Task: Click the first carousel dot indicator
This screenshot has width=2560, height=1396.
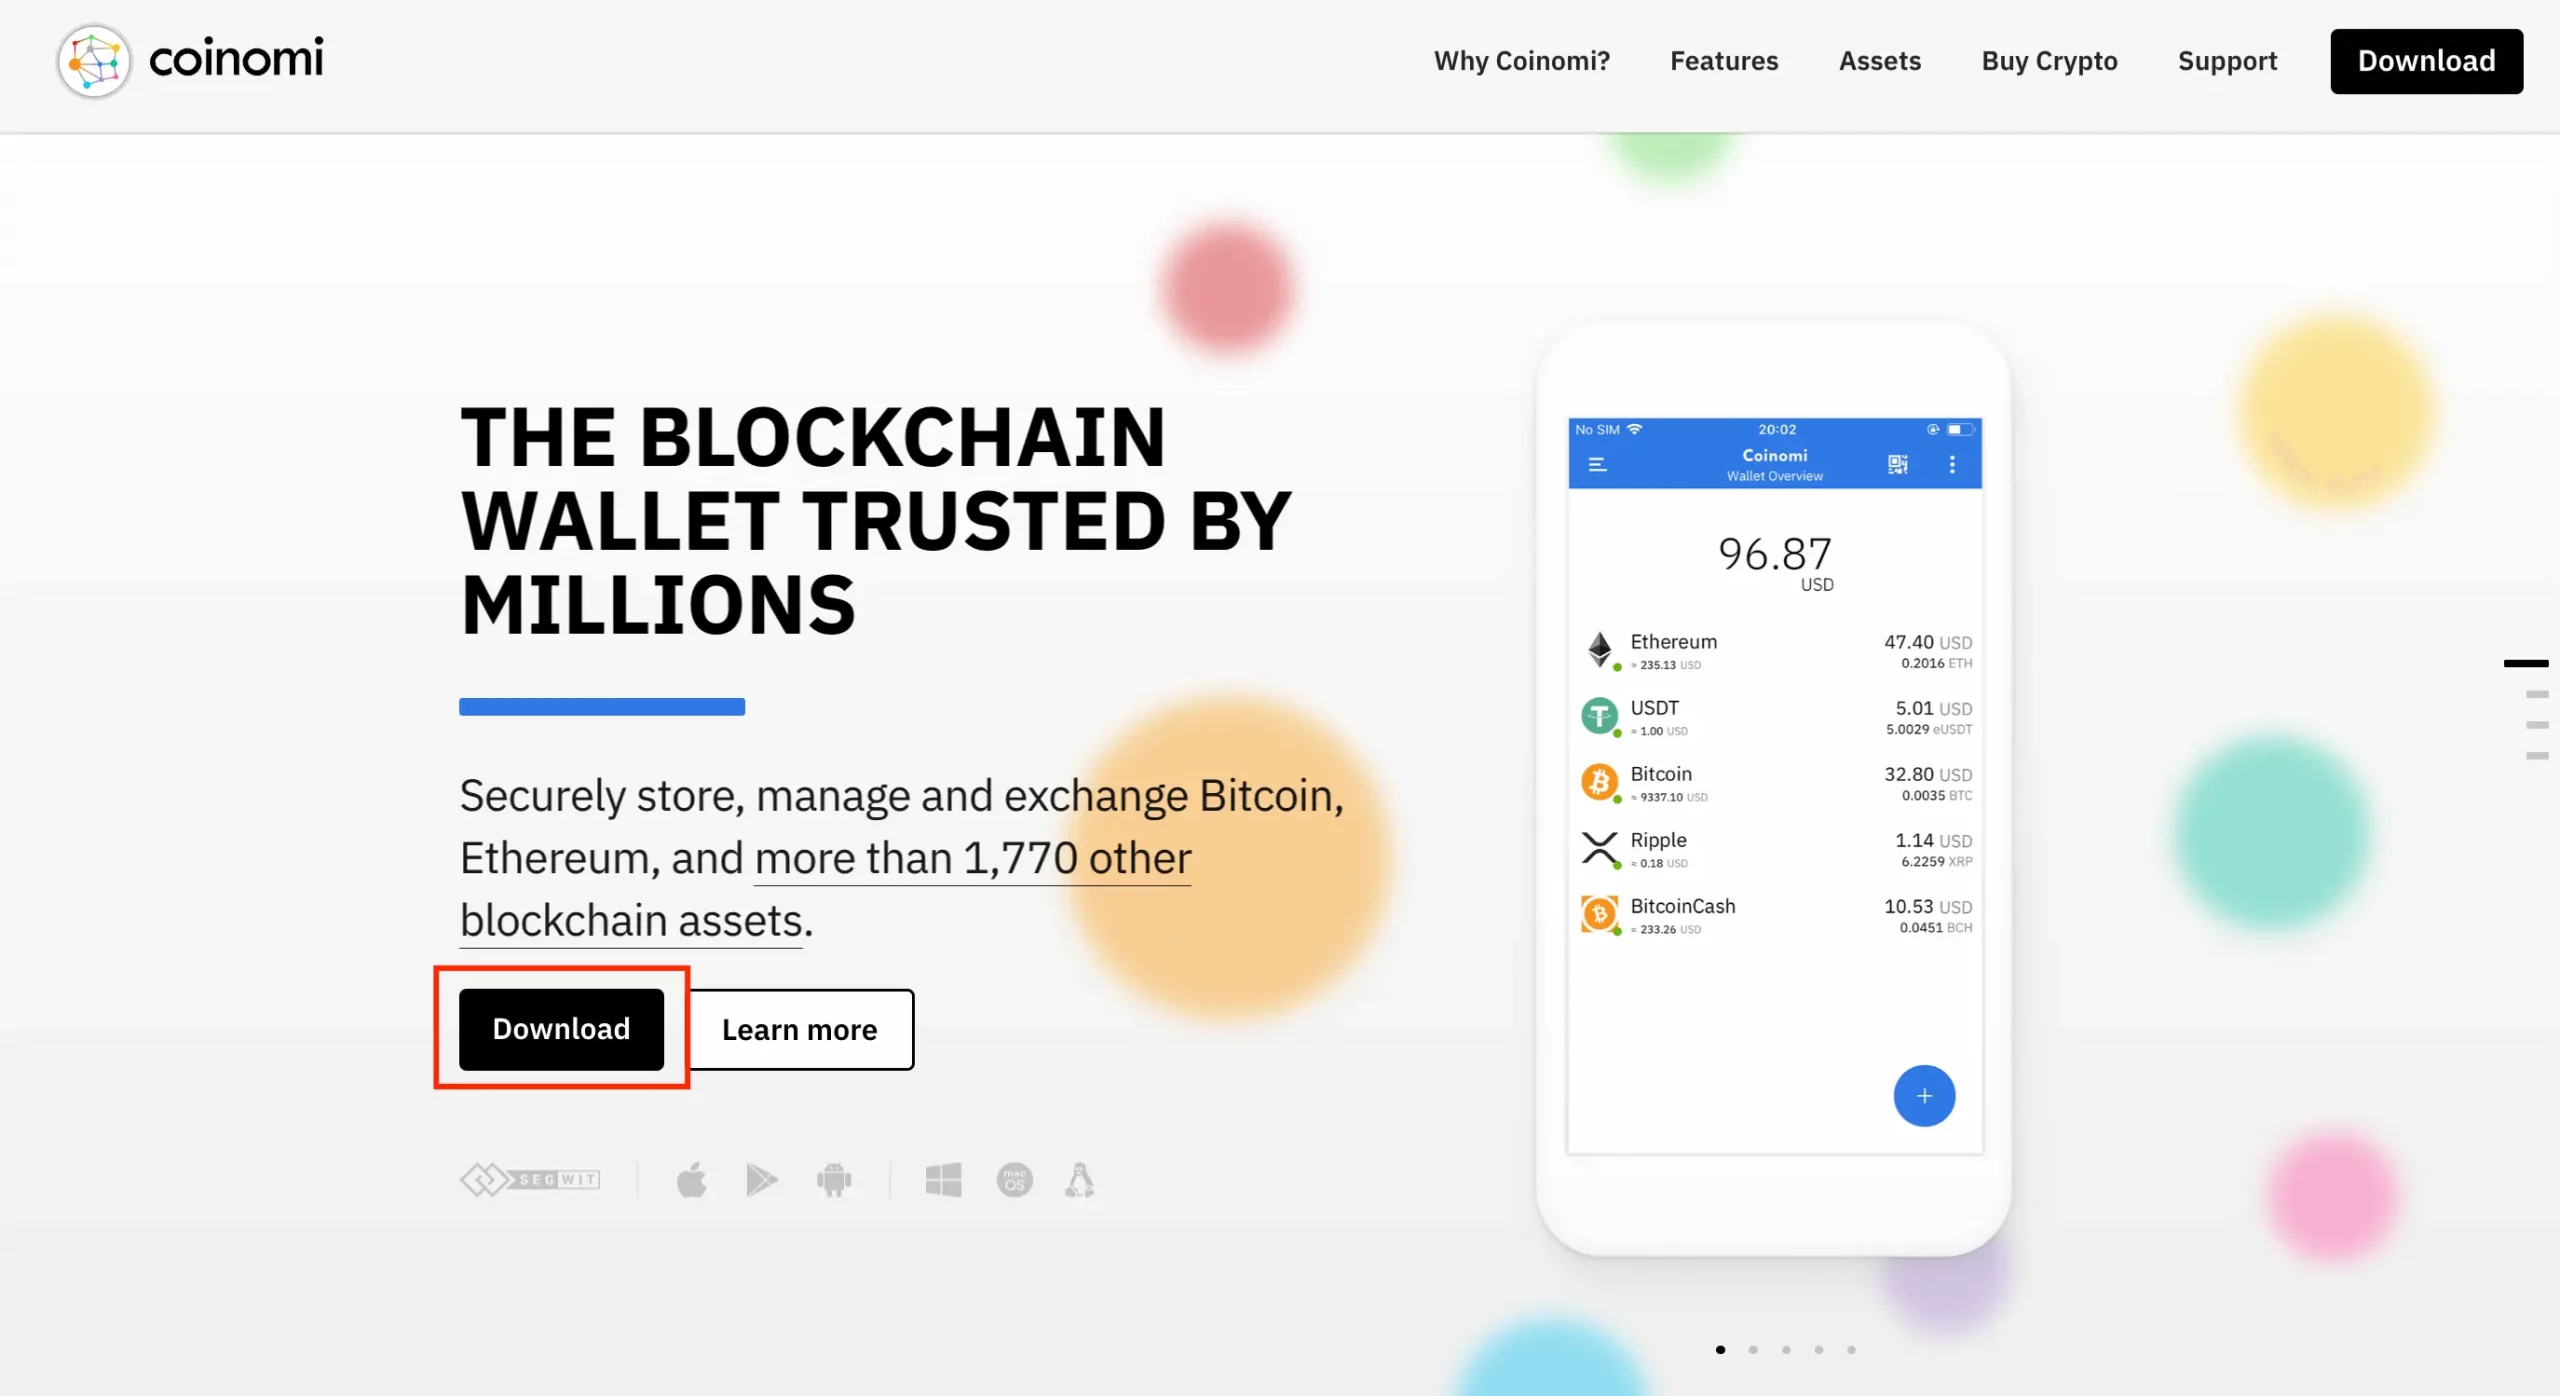Action: [x=1721, y=1348]
